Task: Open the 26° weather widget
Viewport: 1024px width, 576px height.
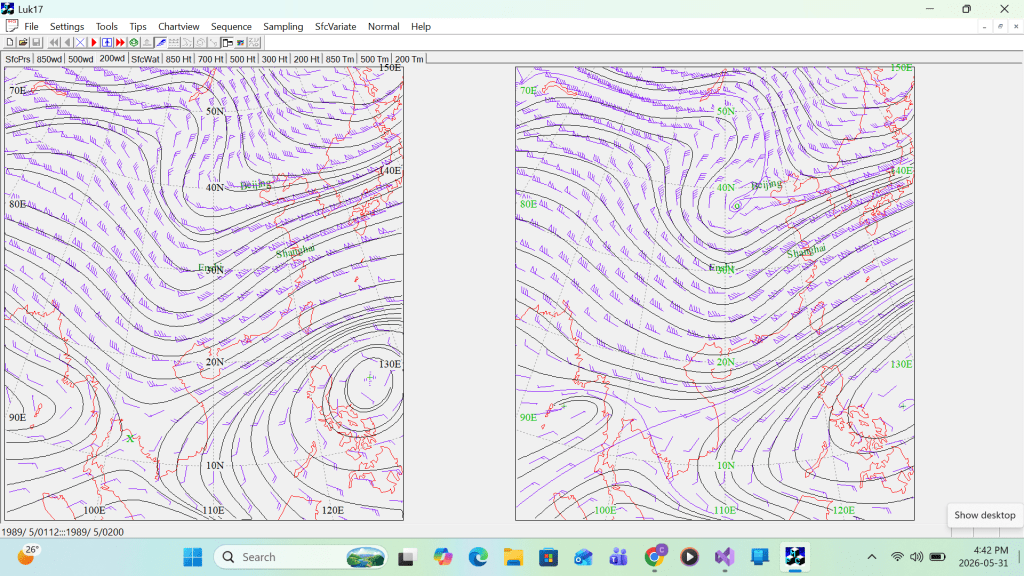Action: point(26,556)
